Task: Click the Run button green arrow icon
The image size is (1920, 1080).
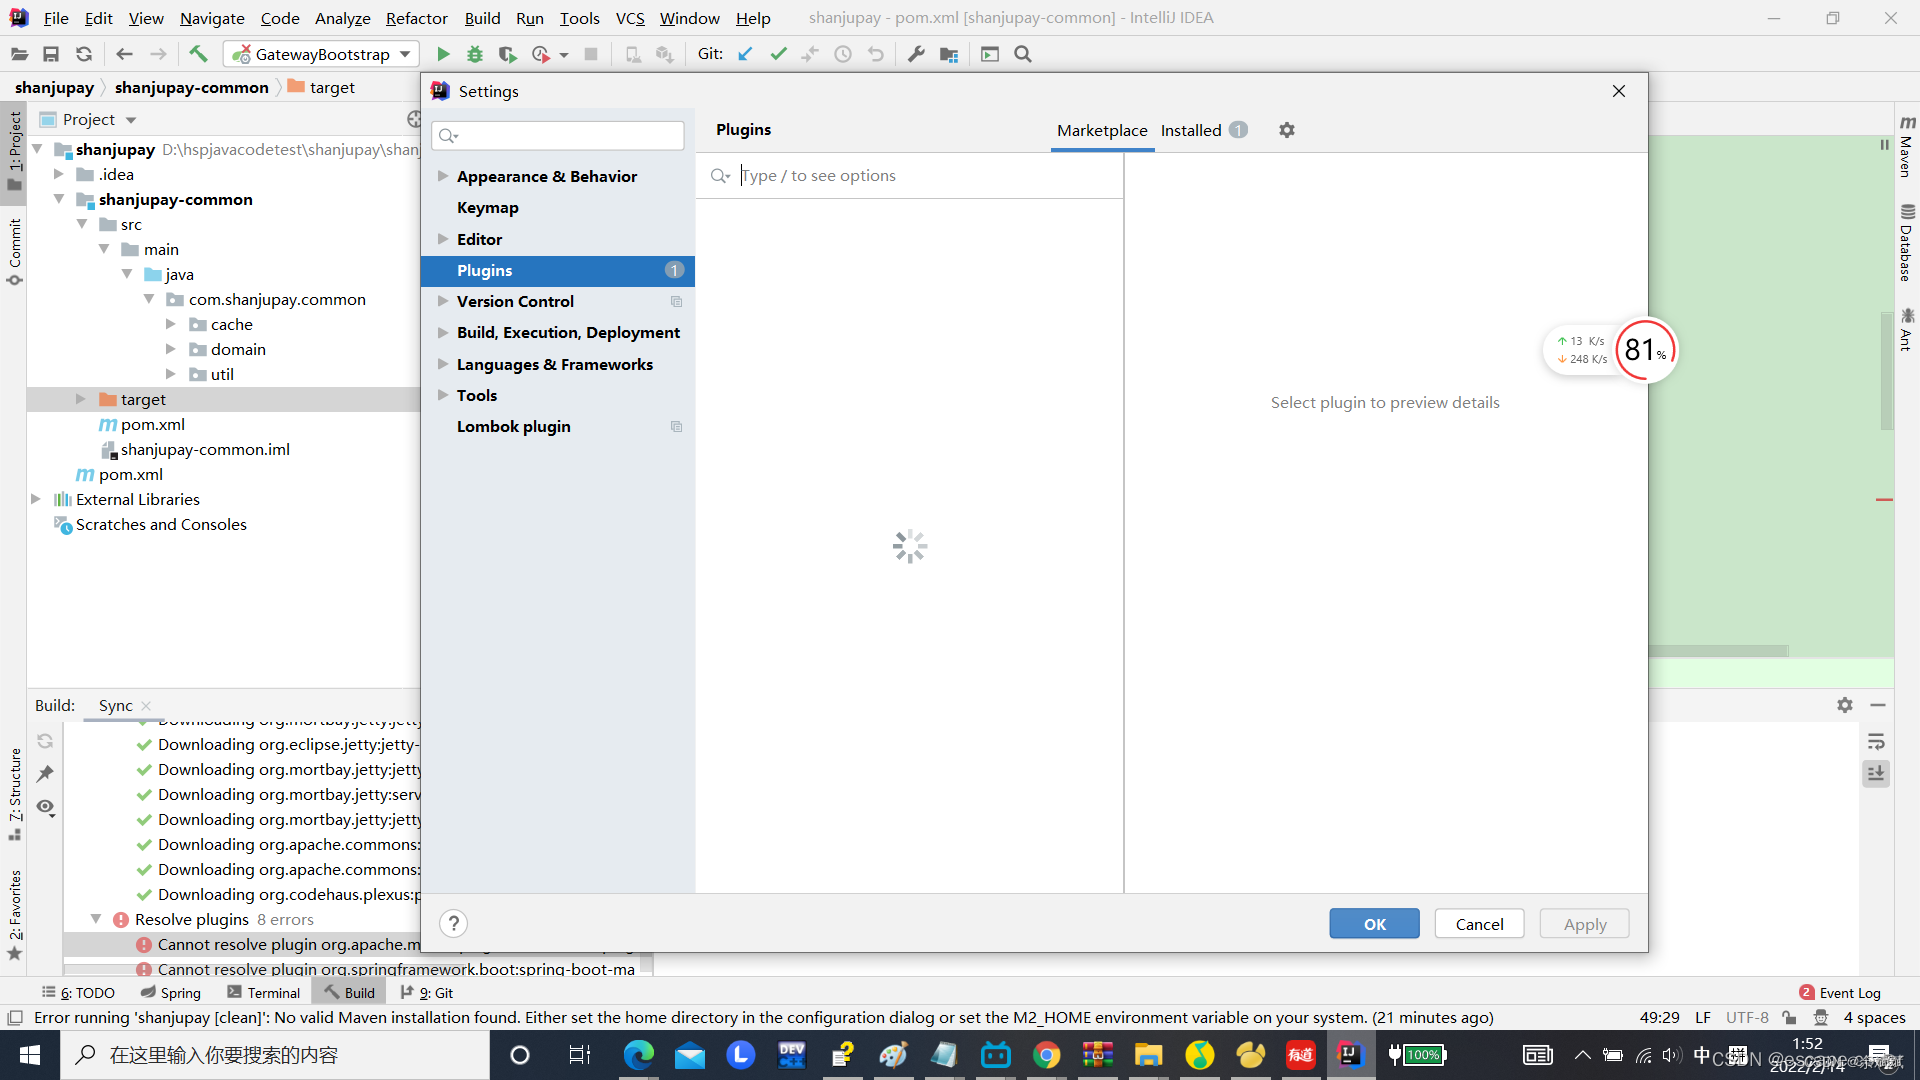Action: coord(443,54)
